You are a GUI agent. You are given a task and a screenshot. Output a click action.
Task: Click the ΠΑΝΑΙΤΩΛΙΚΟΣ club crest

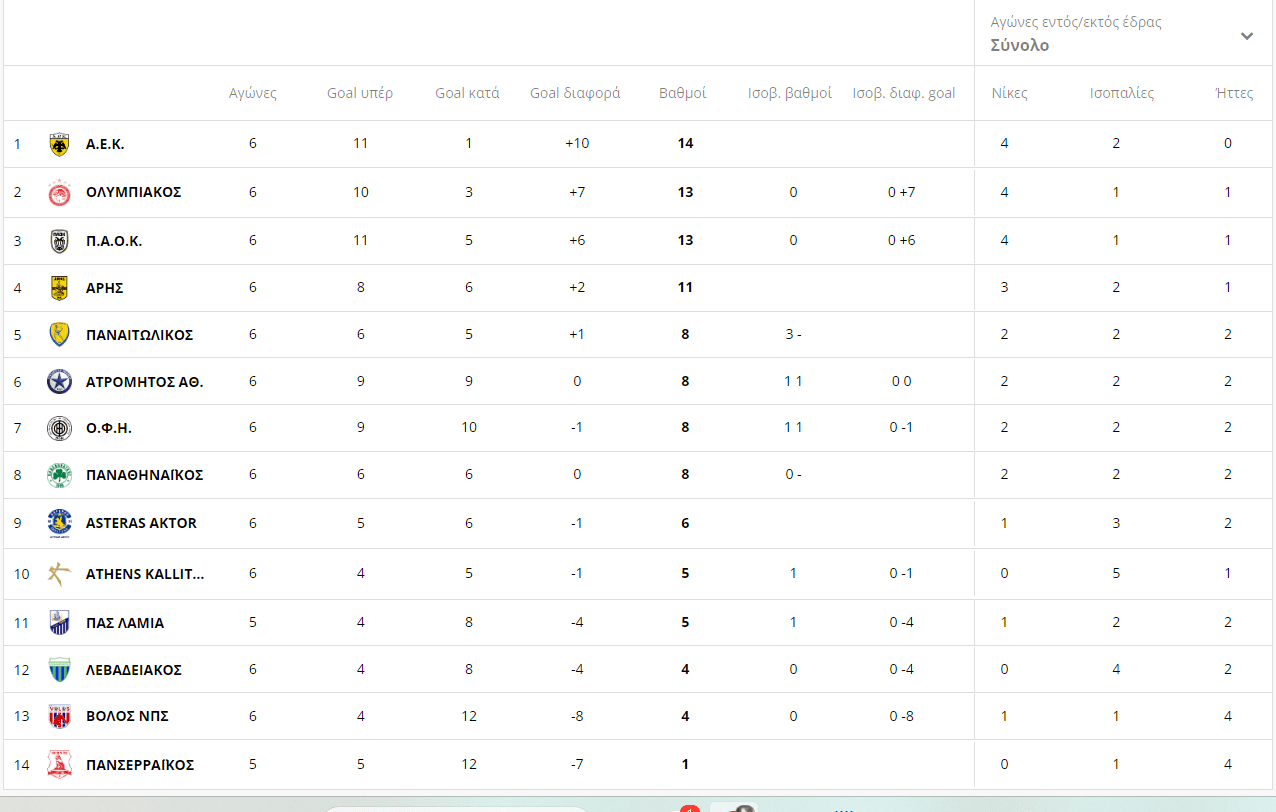pyautogui.click(x=59, y=335)
